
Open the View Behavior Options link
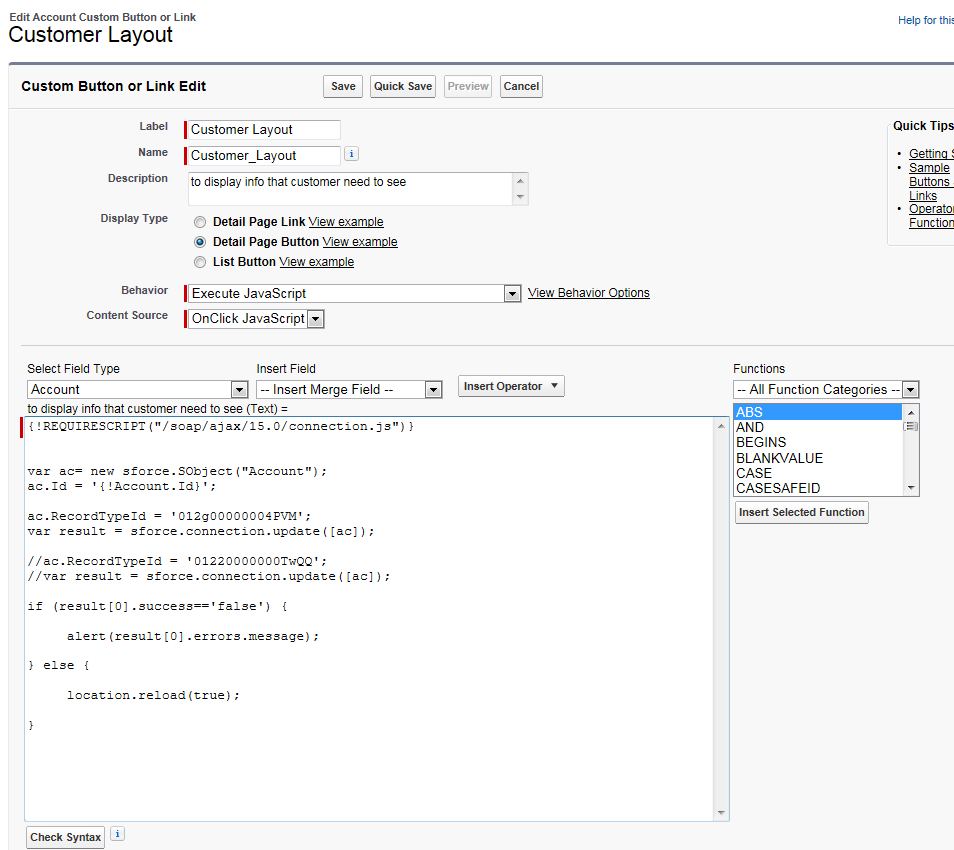click(588, 293)
